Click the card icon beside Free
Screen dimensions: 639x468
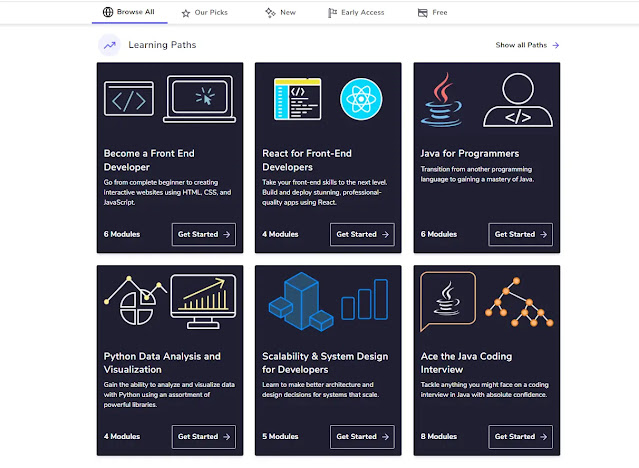(x=423, y=13)
